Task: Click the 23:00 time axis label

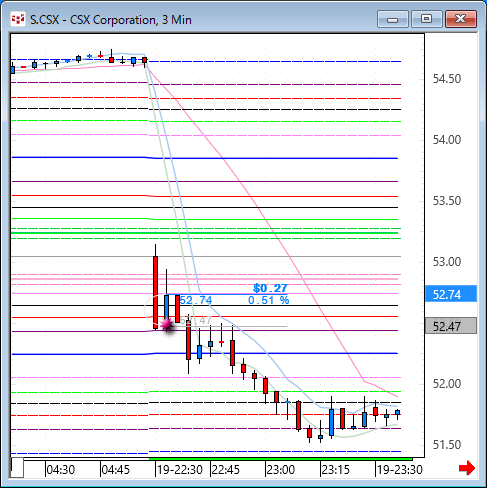Action: pos(281,470)
